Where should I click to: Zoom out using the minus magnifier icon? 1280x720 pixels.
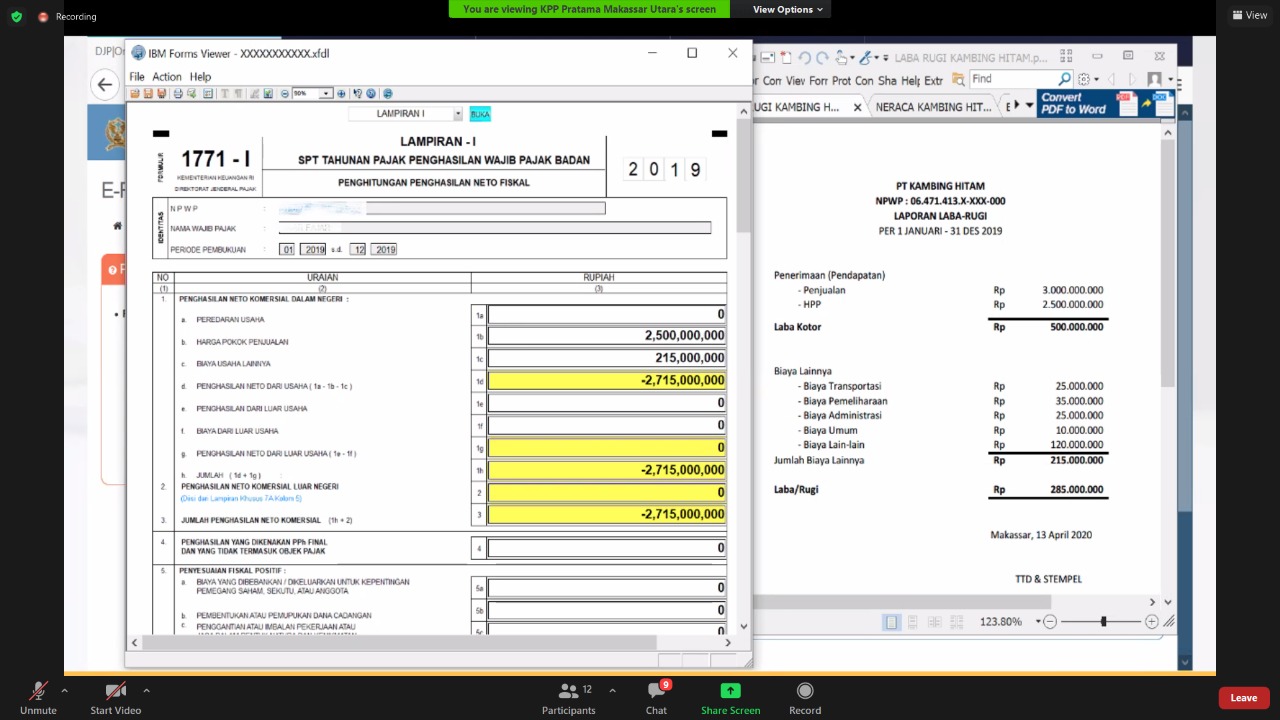(285, 94)
